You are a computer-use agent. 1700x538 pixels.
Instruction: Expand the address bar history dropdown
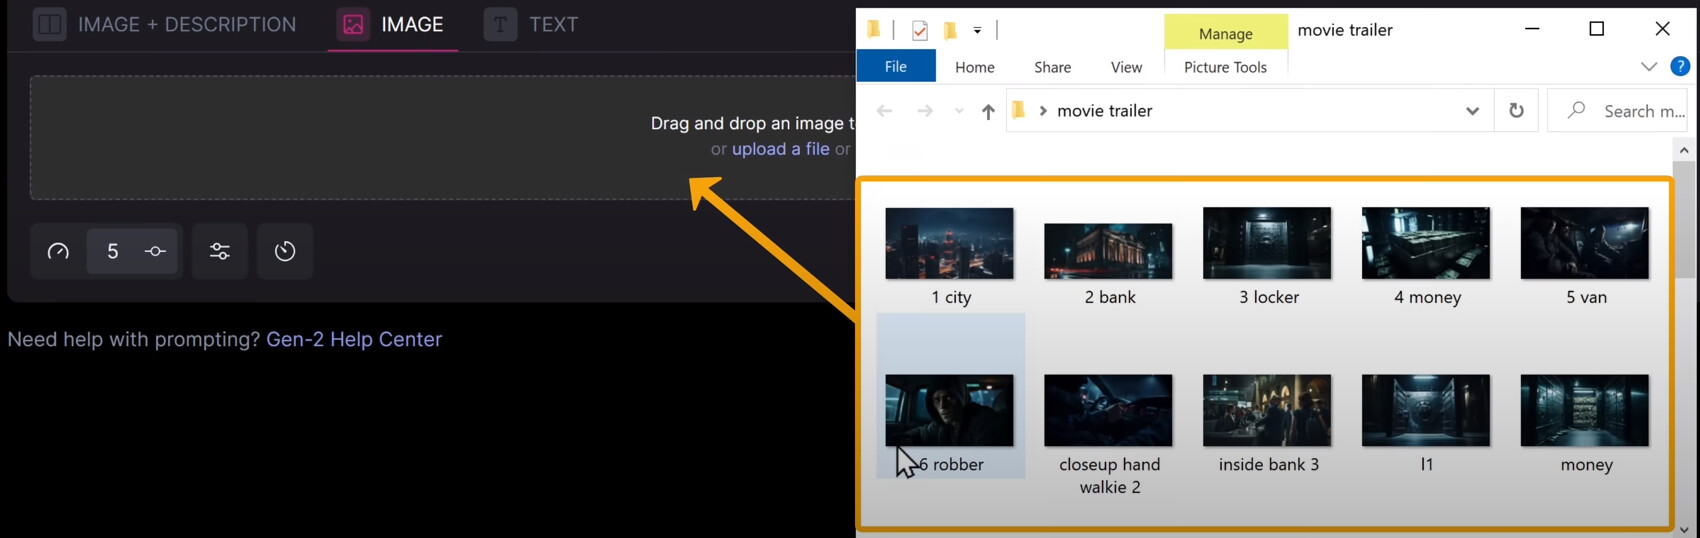(1472, 111)
